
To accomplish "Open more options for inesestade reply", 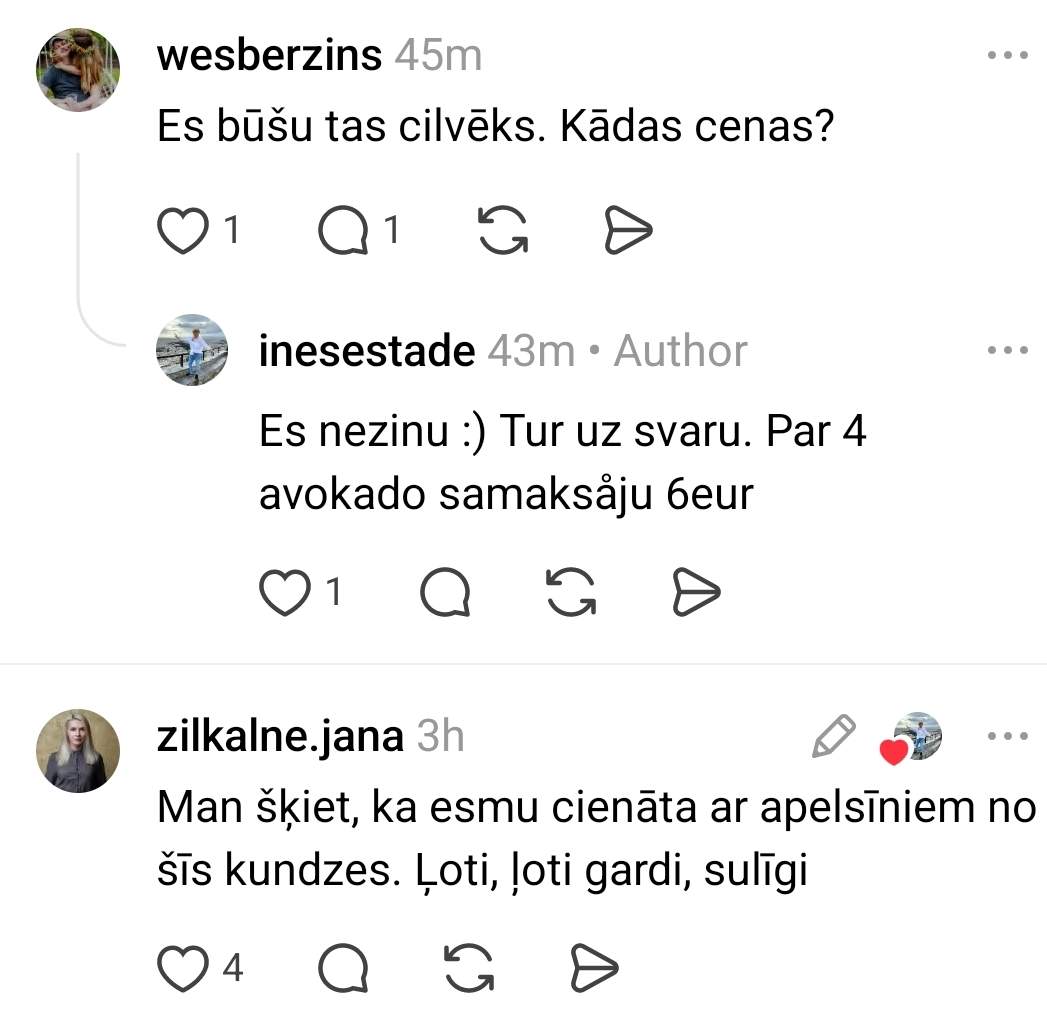I will click(x=1007, y=351).
